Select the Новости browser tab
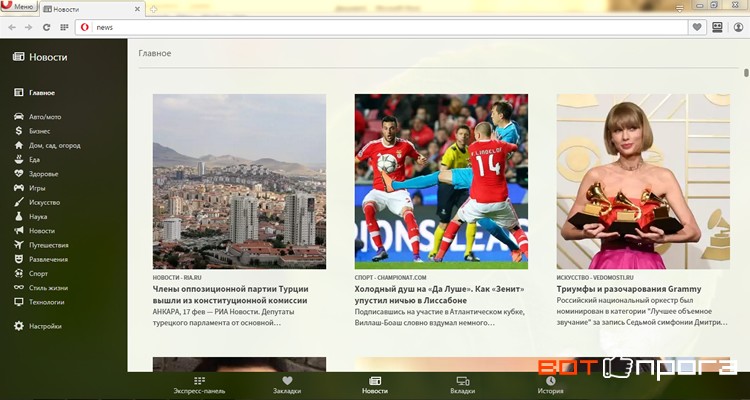The width and height of the screenshot is (750, 400). coord(91,9)
